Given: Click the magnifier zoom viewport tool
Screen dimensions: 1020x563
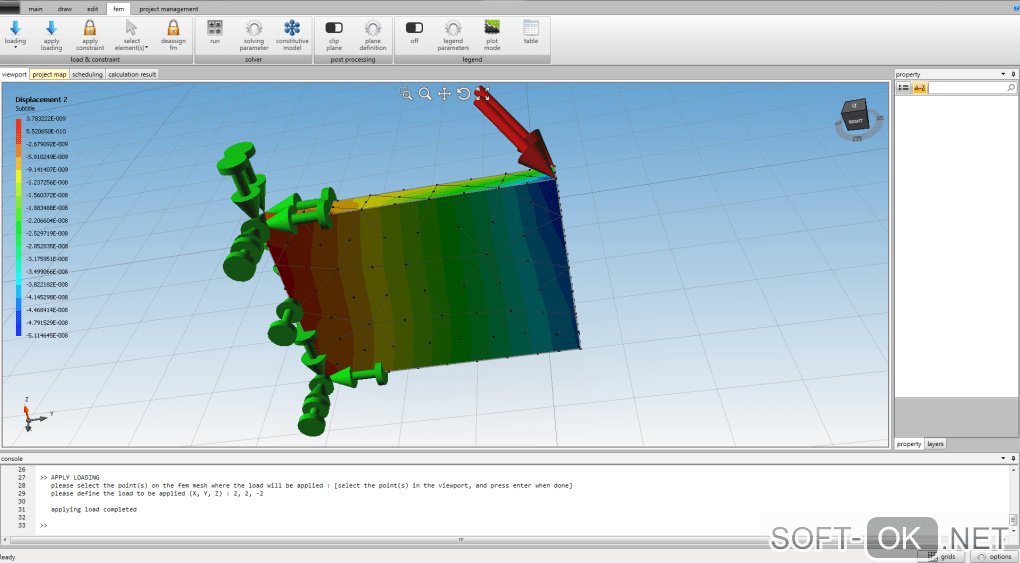Looking at the screenshot, I should [x=425, y=94].
